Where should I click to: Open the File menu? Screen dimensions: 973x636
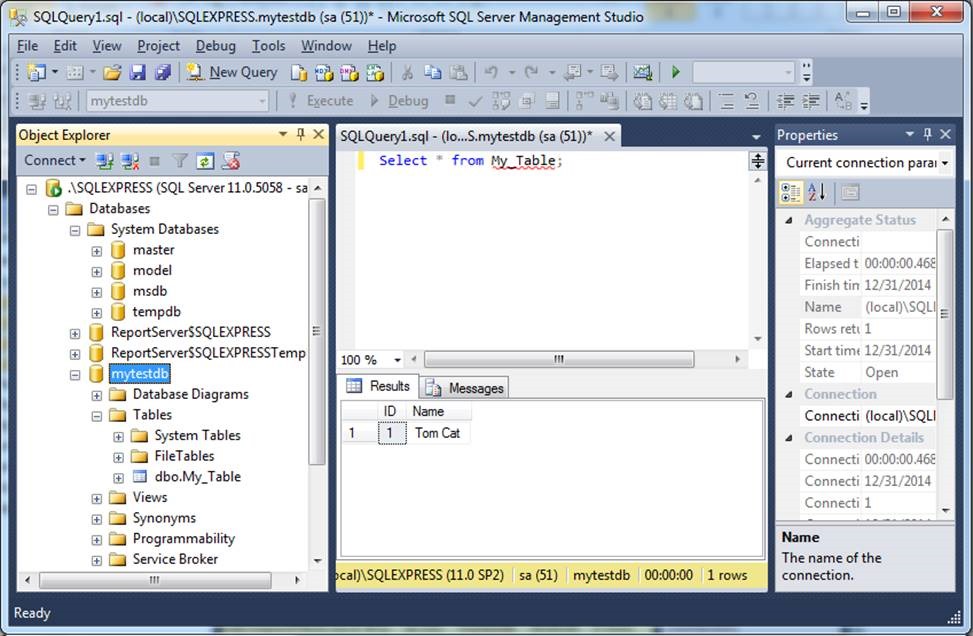pos(27,46)
